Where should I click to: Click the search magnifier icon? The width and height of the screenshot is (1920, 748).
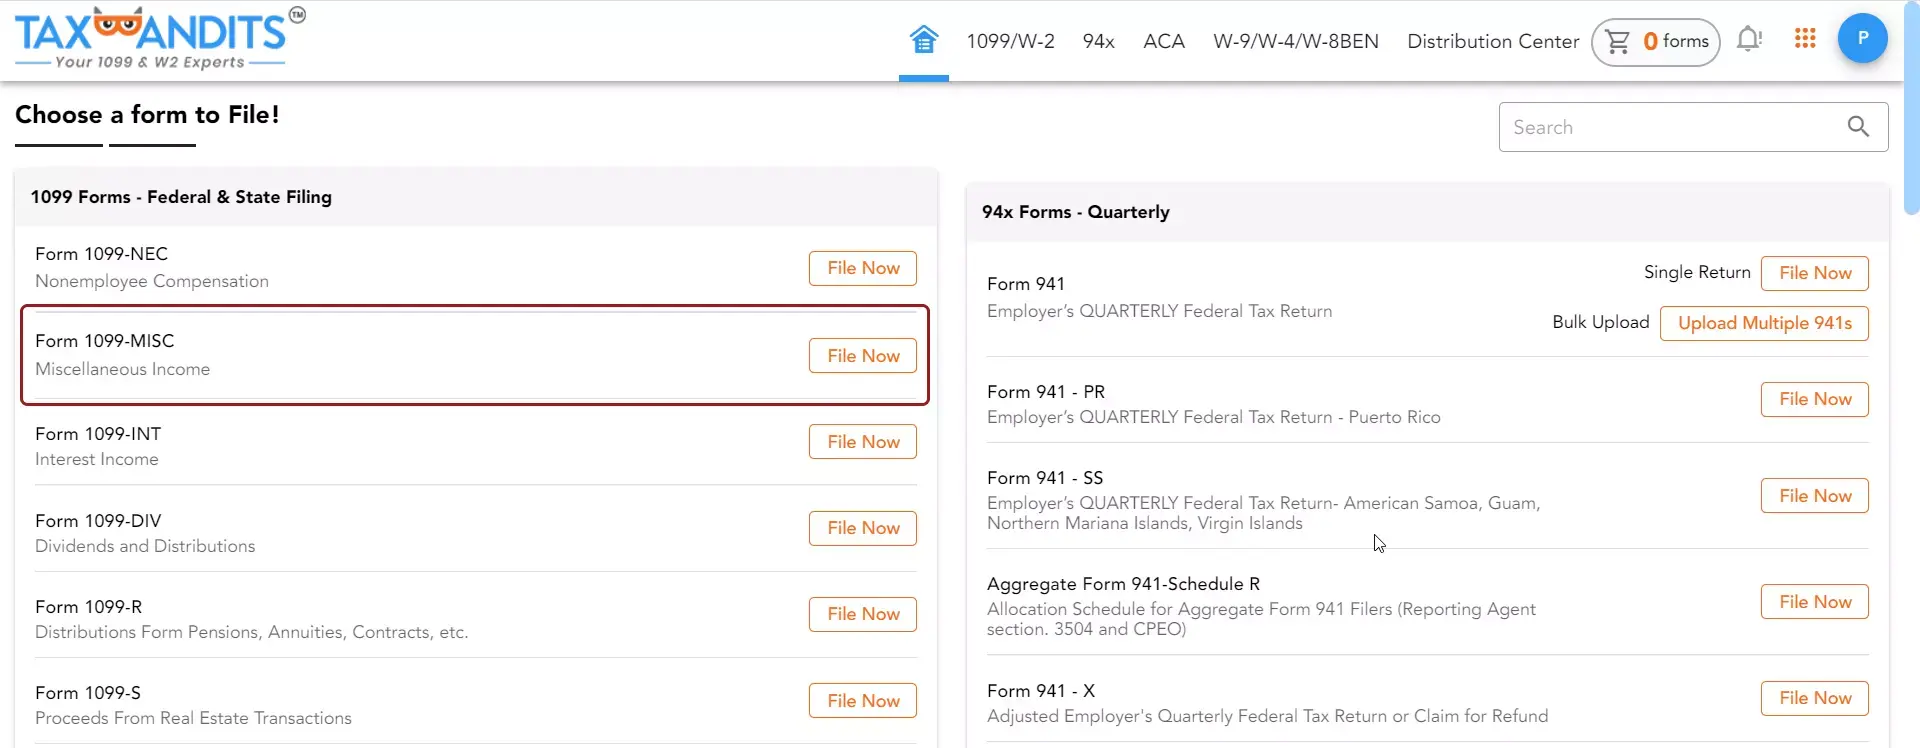(1858, 127)
